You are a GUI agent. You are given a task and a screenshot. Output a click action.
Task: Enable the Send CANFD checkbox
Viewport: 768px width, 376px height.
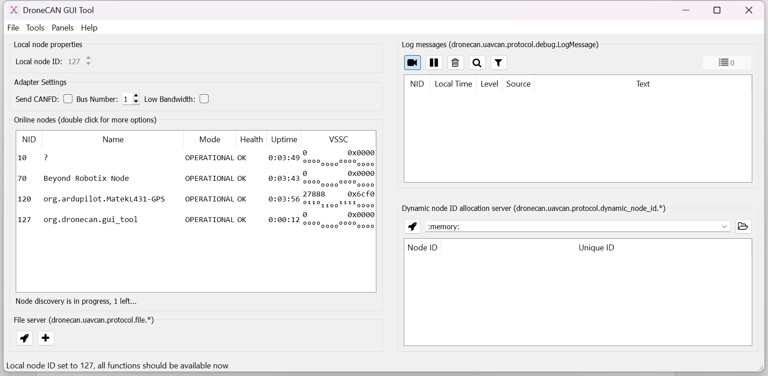[x=68, y=99]
